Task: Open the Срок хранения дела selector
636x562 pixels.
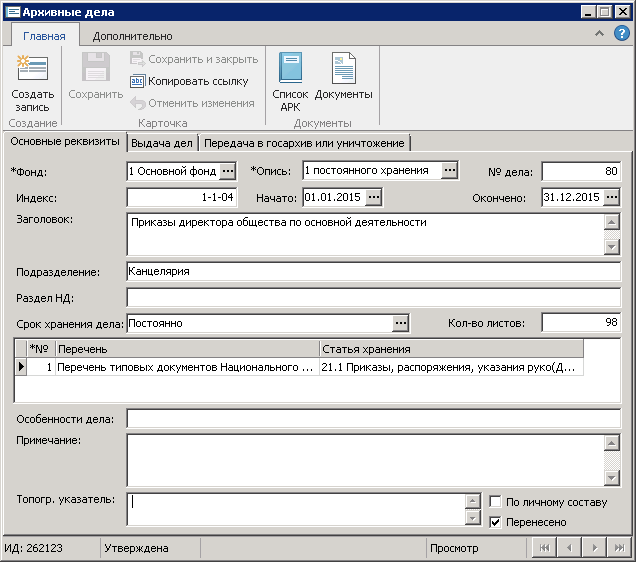Action: tap(400, 323)
